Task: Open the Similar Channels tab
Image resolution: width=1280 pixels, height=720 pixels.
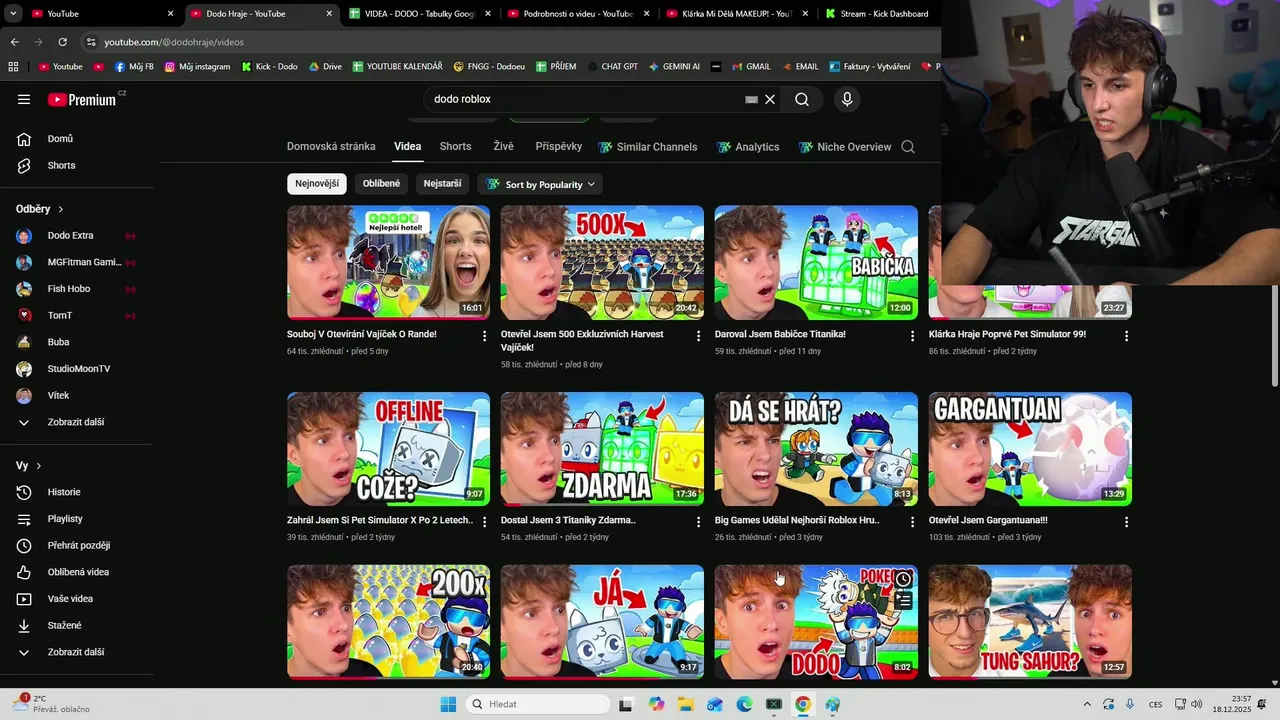Action: click(x=648, y=147)
